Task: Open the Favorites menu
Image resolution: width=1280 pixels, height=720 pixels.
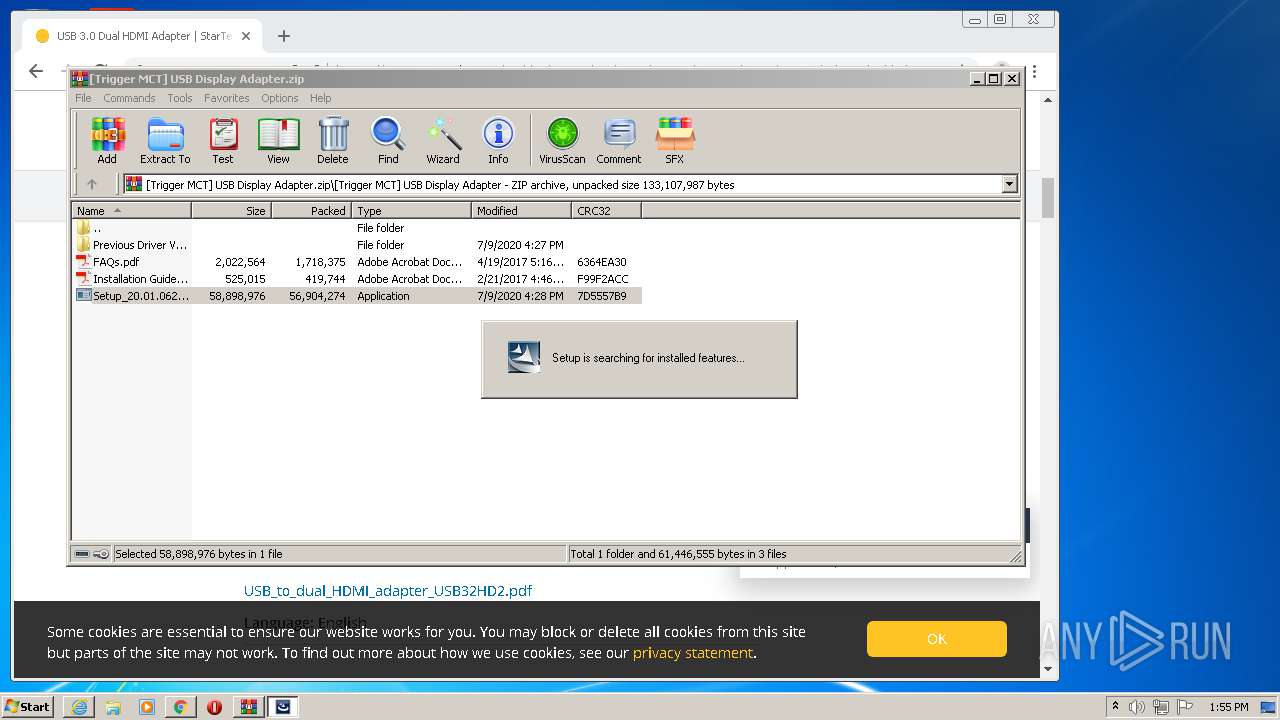Action: tap(227, 98)
